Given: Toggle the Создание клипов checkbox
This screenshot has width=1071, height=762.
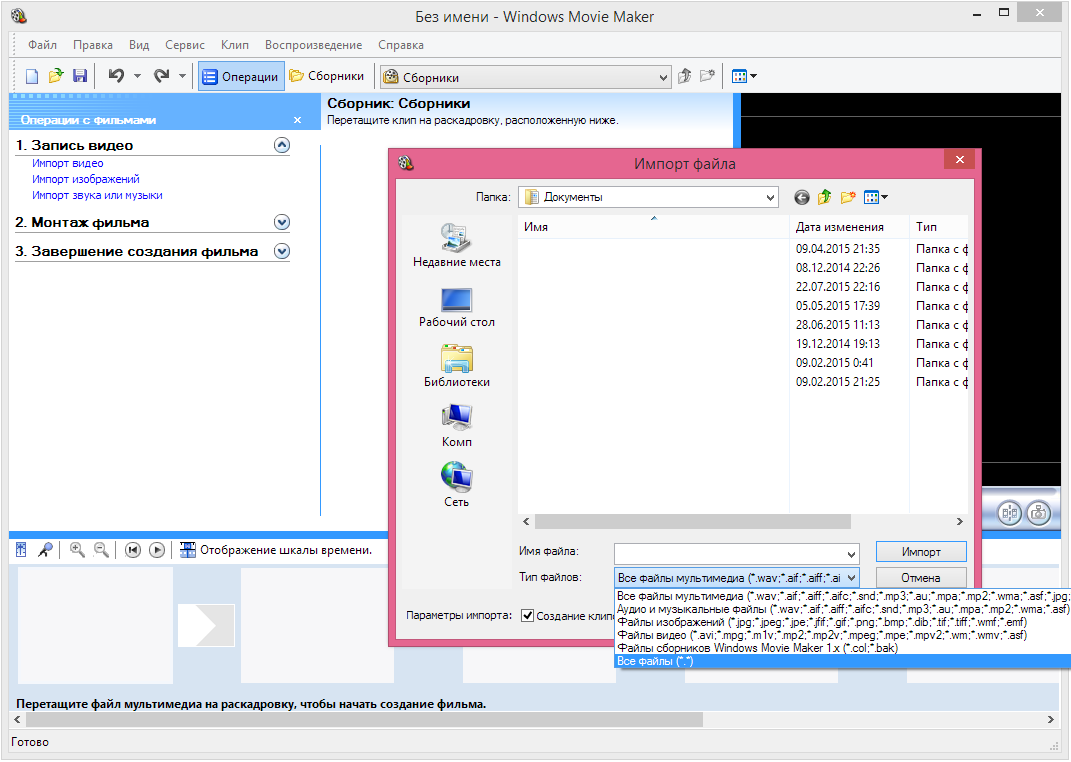Looking at the screenshot, I should pos(527,616).
